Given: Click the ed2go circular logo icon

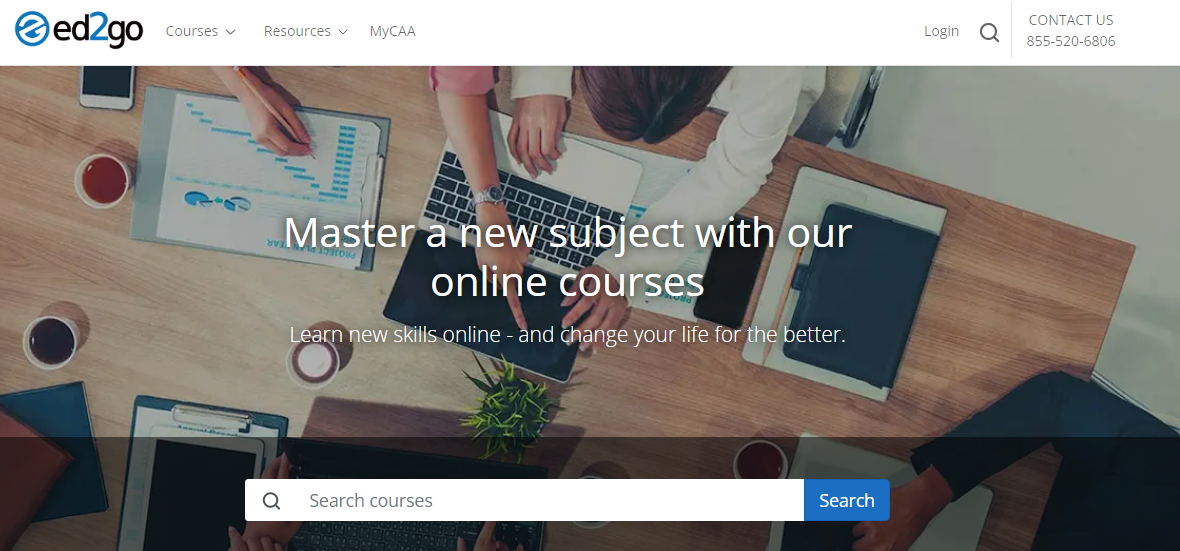Looking at the screenshot, I should click(x=32, y=29).
